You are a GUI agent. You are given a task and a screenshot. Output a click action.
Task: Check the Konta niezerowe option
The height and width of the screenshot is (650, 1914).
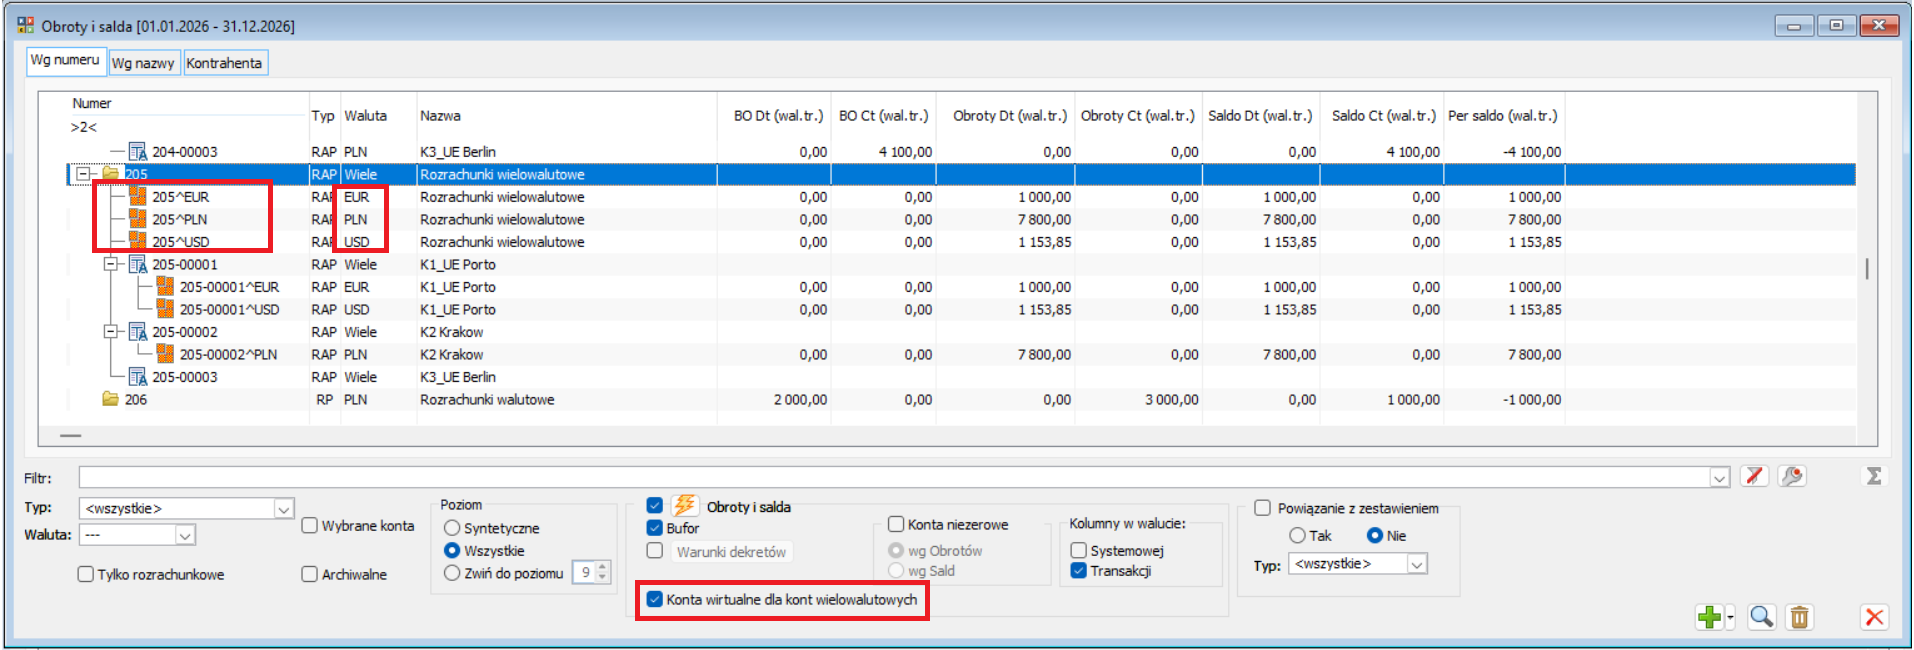(896, 525)
